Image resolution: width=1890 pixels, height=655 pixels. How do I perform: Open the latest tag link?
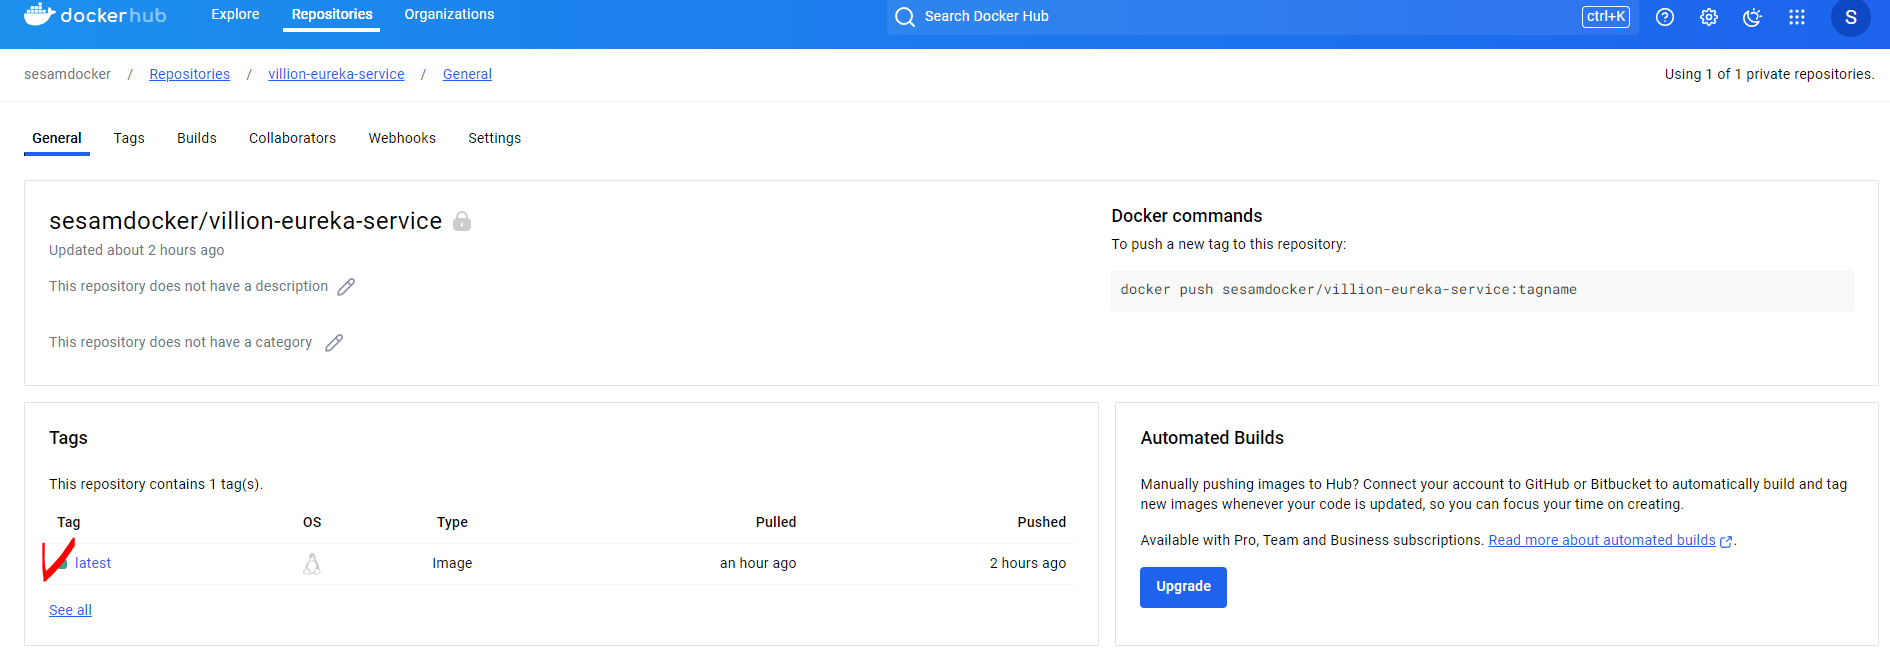click(93, 563)
